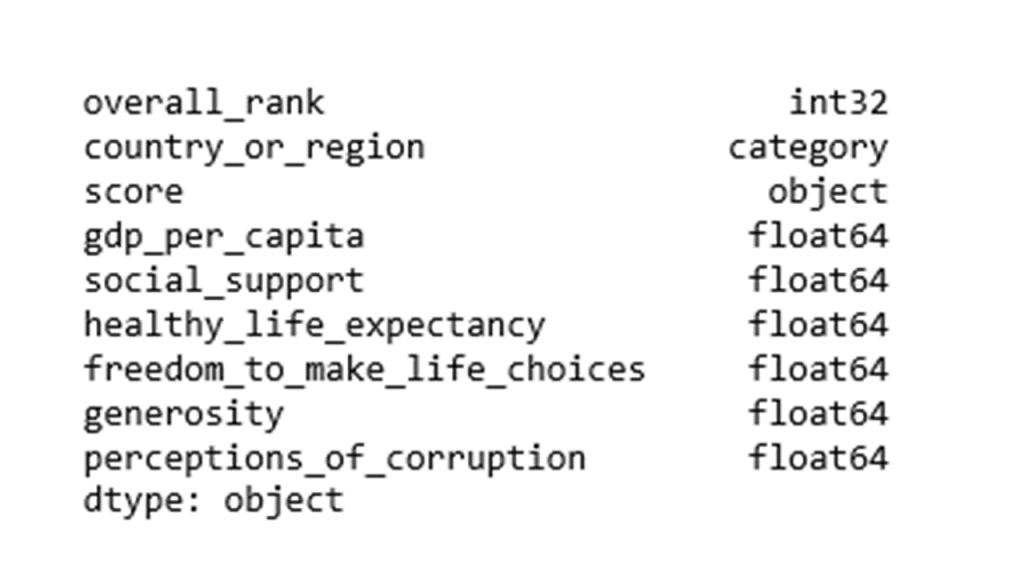1024x576 pixels.
Task: Click the word object in the dtype line
Action: pyautogui.click(x=284, y=502)
